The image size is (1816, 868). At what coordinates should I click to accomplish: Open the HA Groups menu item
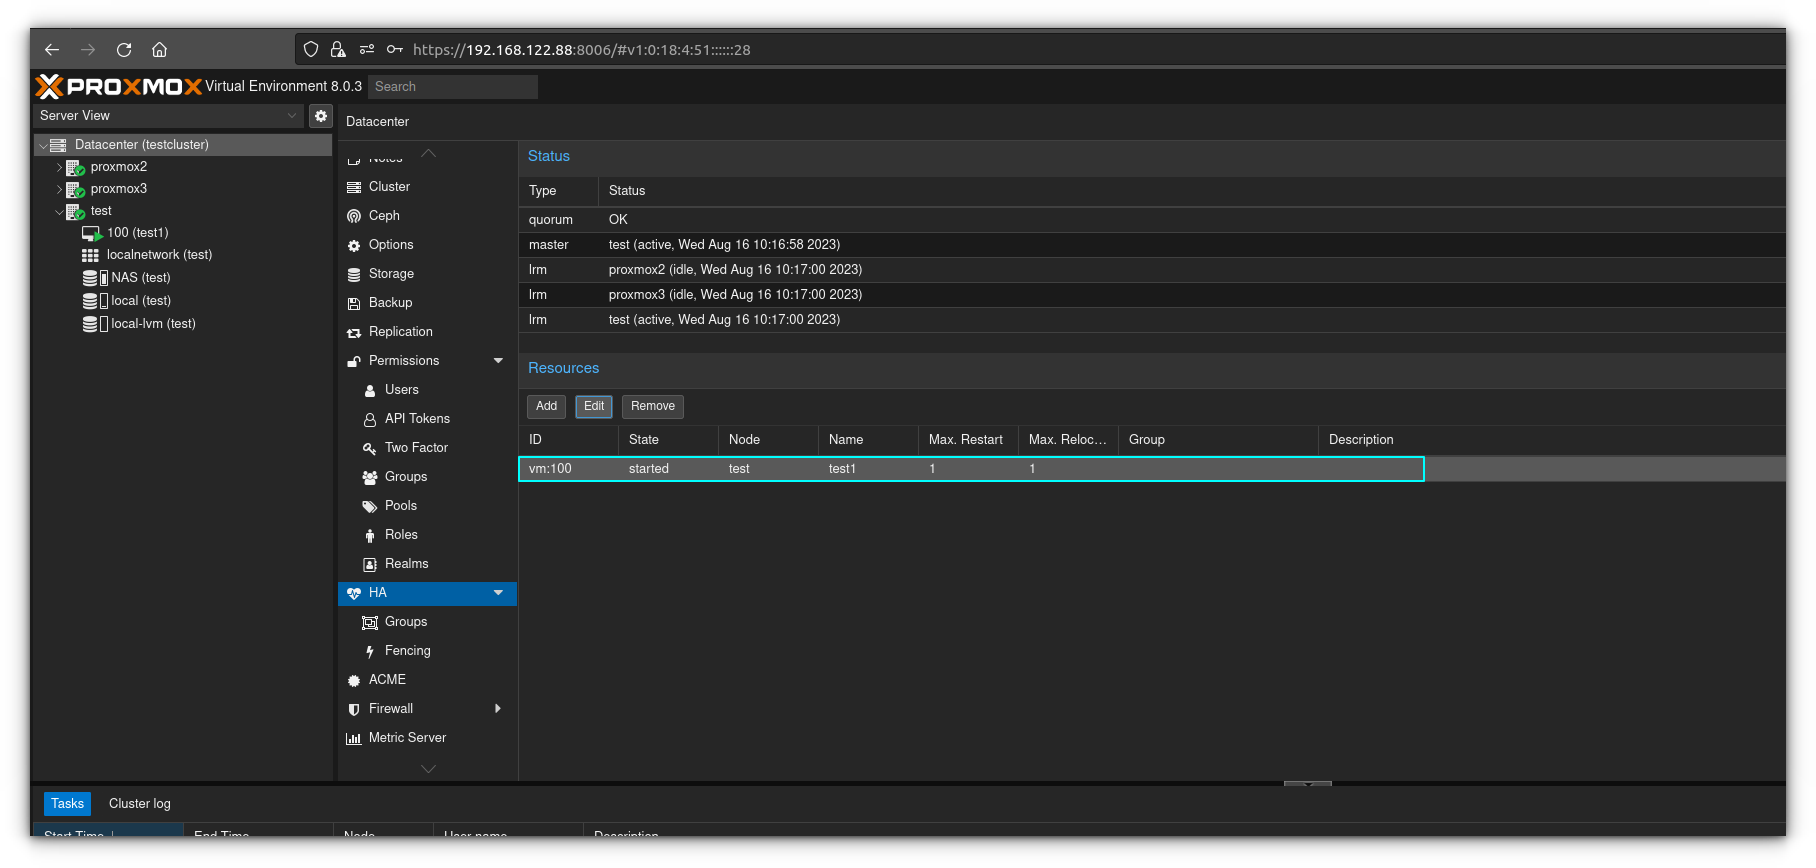tap(427, 622)
